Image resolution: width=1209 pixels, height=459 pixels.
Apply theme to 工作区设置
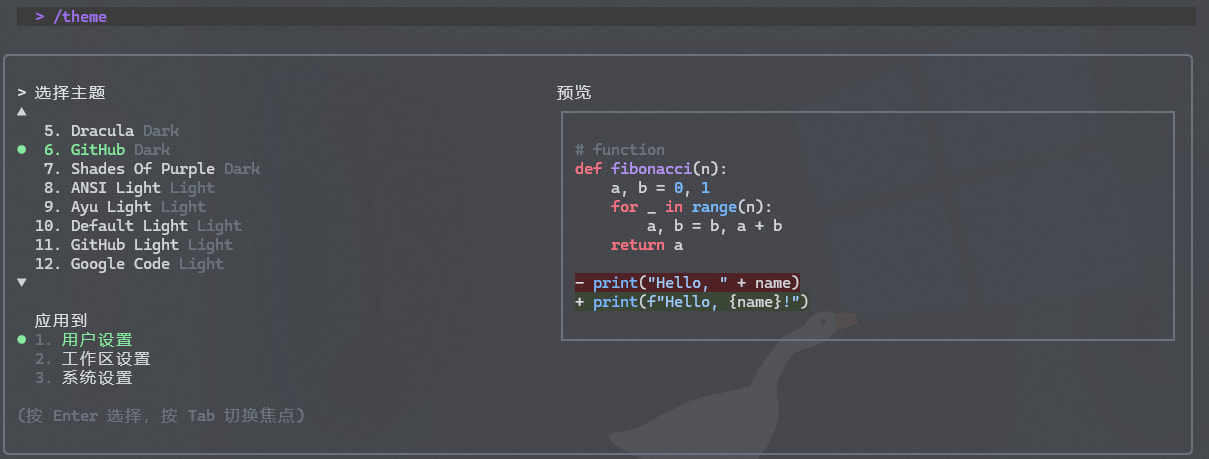pyautogui.click(x=106, y=359)
